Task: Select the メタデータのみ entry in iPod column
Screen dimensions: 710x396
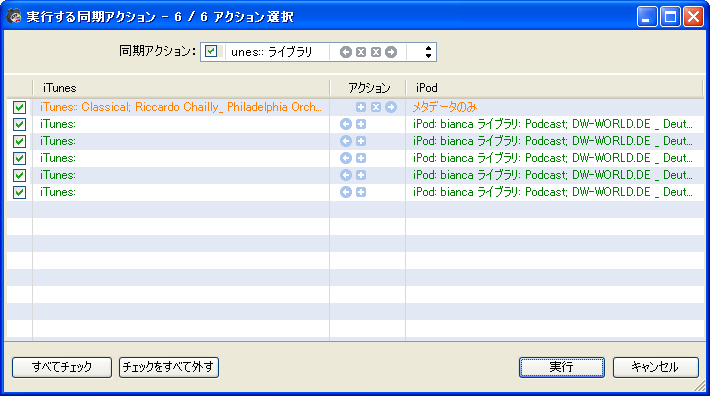Action: pyautogui.click(x=445, y=107)
